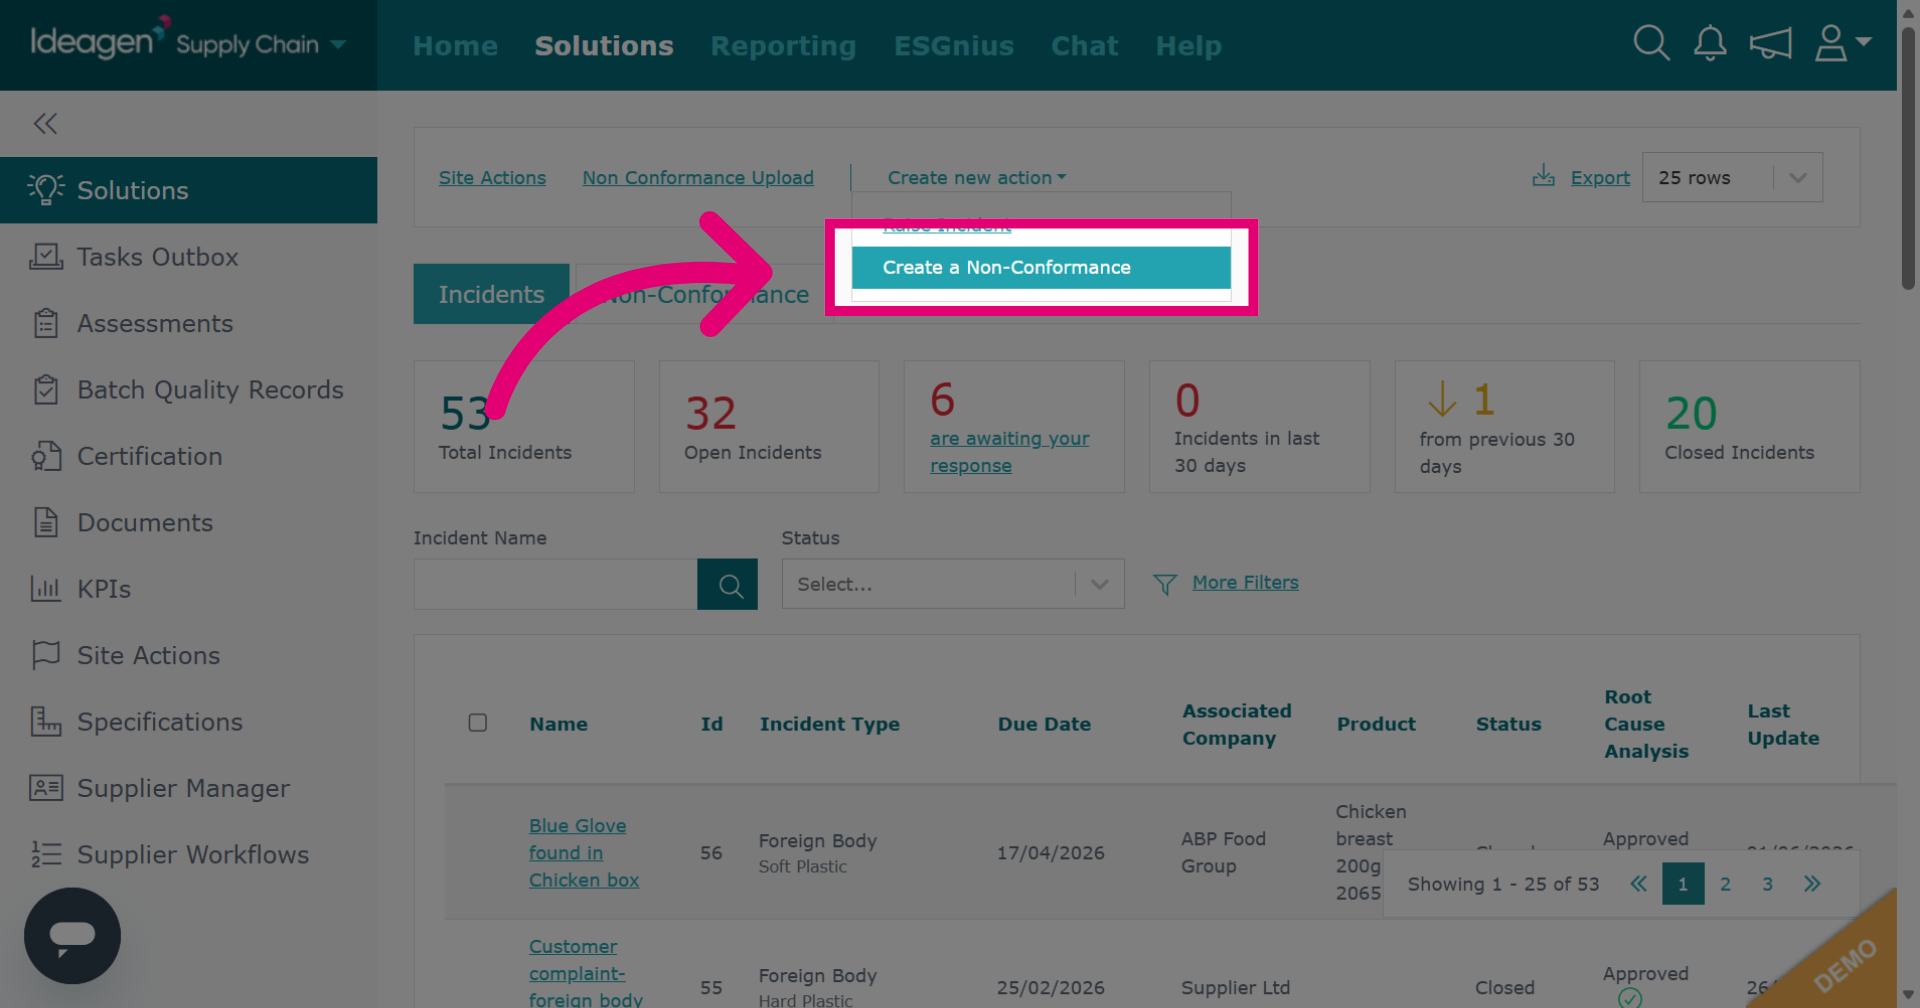Click the announcements megaphone icon
The image size is (1920, 1008).
point(1770,43)
